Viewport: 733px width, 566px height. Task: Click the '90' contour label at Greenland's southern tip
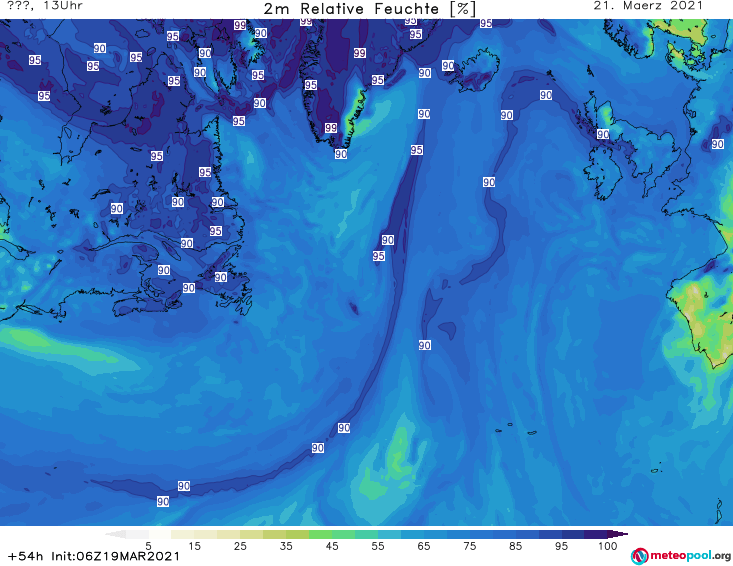point(341,154)
